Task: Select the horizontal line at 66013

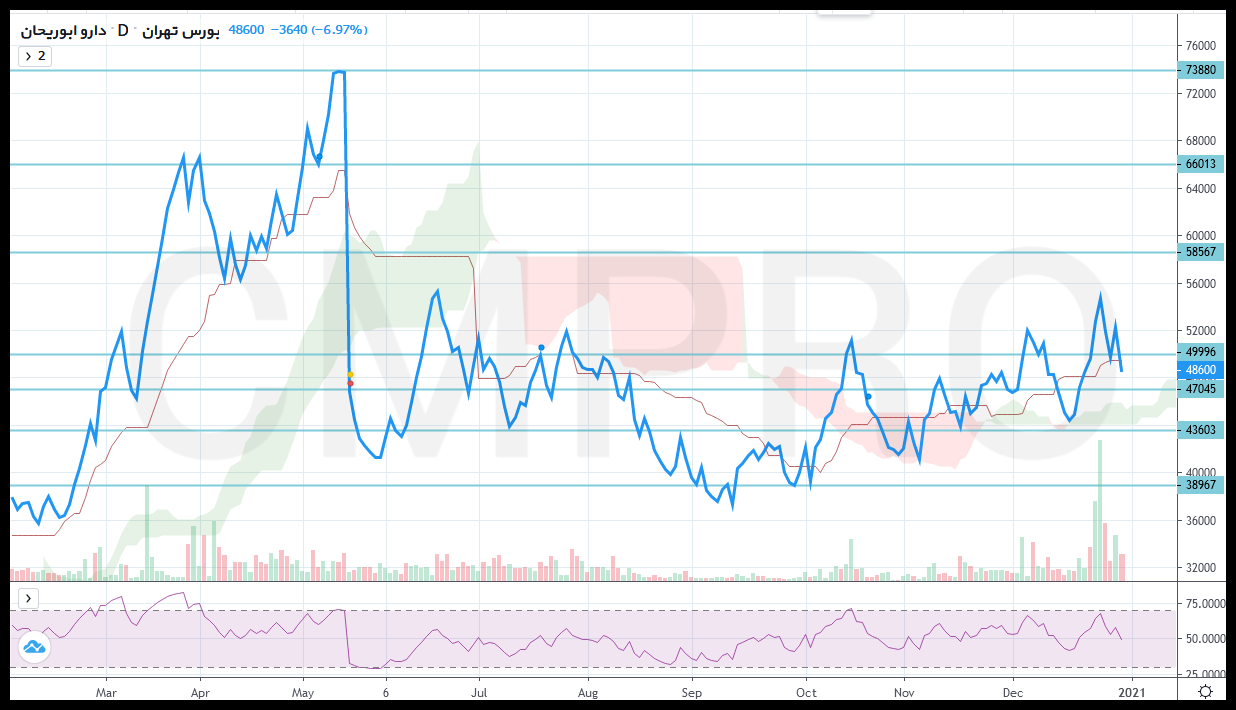Action: pos(592,164)
